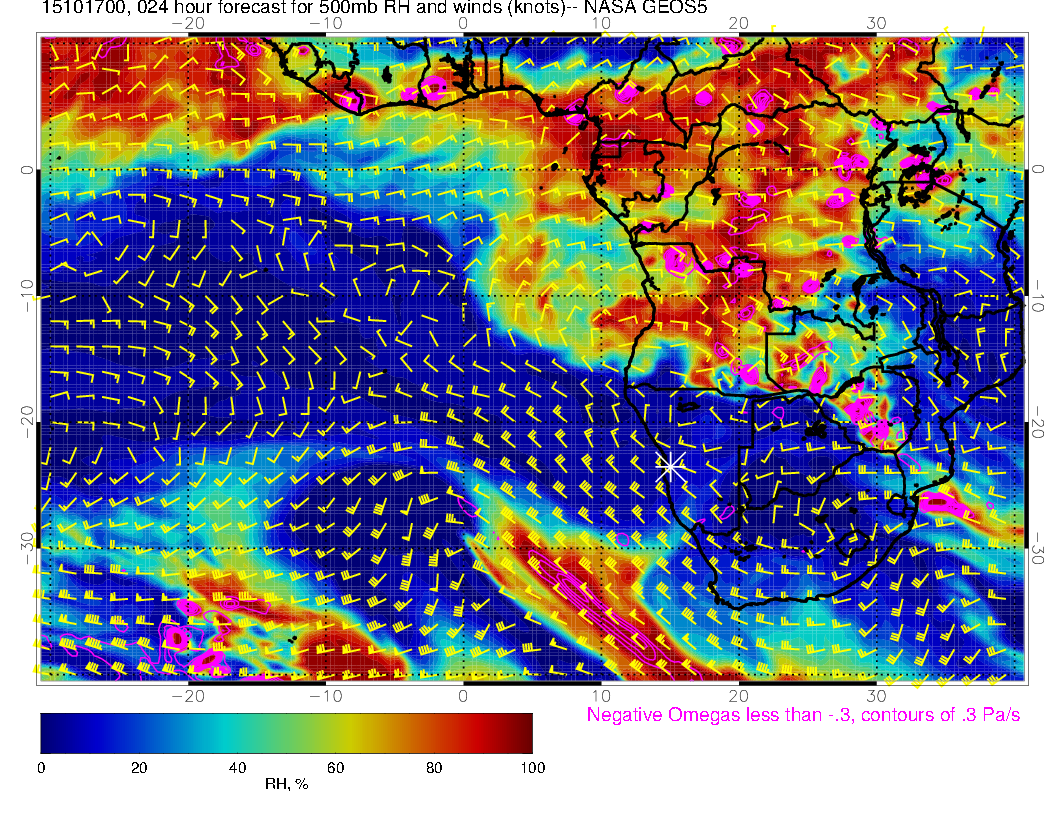Click the left latitude axis label '-10'
1056x816 pixels.
(26, 296)
